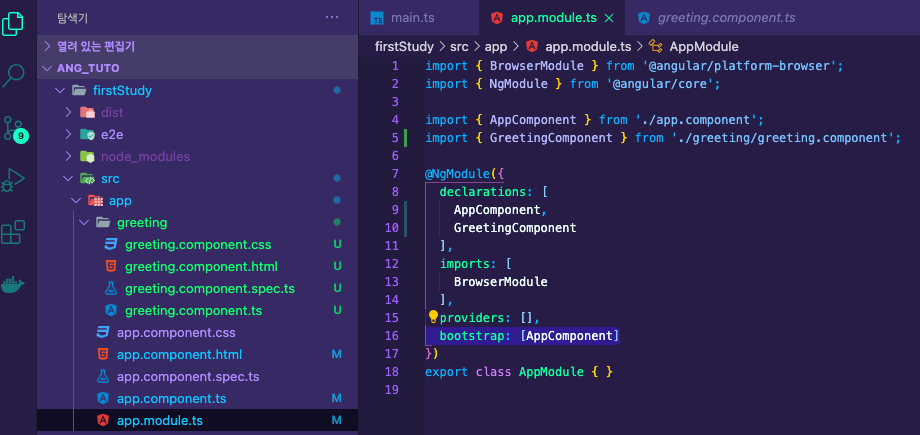Click the src folder icon
The width and height of the screenshot is (920, 435).
pos(87,178)
